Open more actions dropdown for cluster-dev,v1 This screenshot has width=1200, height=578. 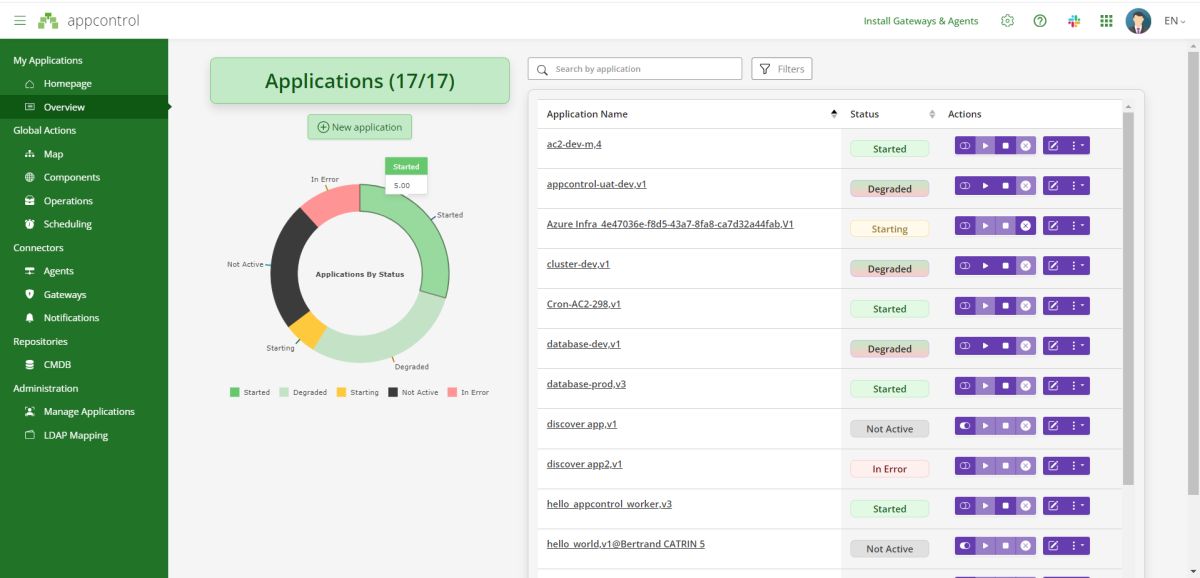[1077, 266]
